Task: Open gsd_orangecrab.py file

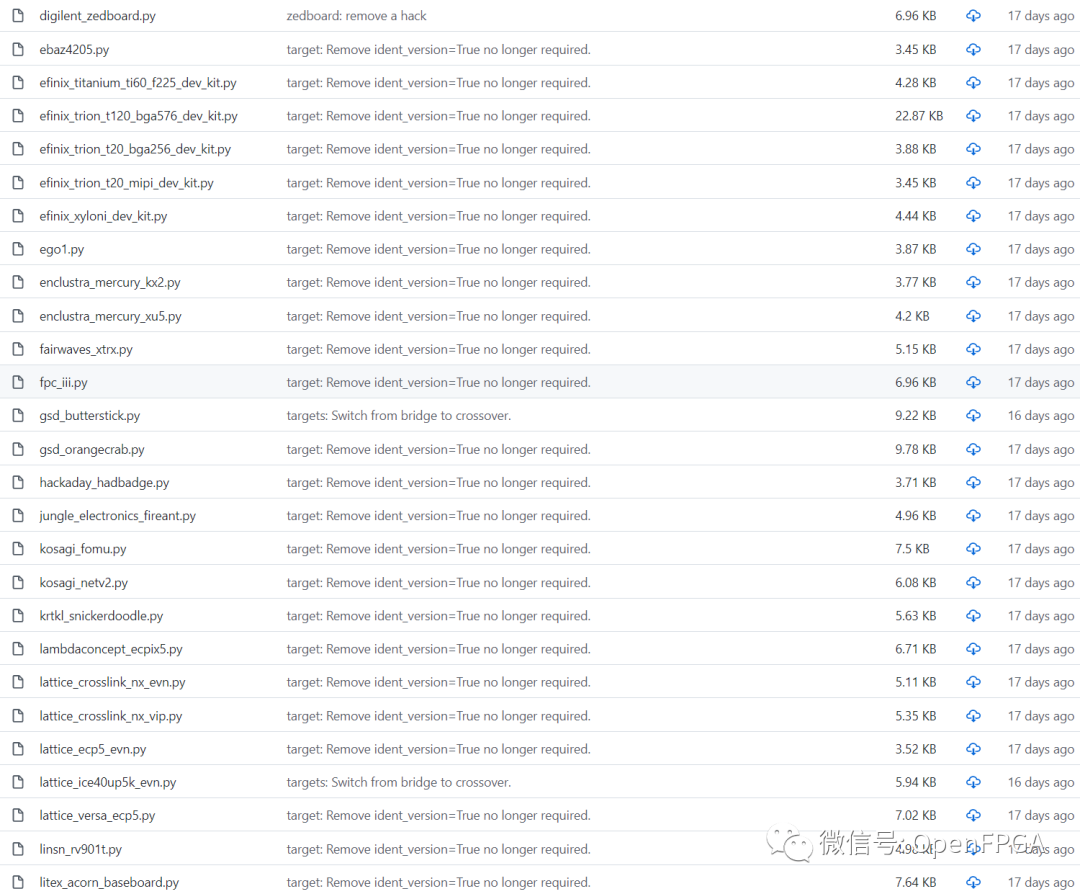Action: (92, 449)
